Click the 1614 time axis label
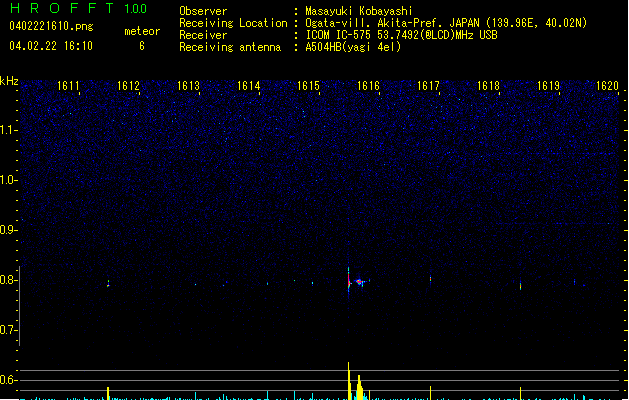 coord(248,86)
